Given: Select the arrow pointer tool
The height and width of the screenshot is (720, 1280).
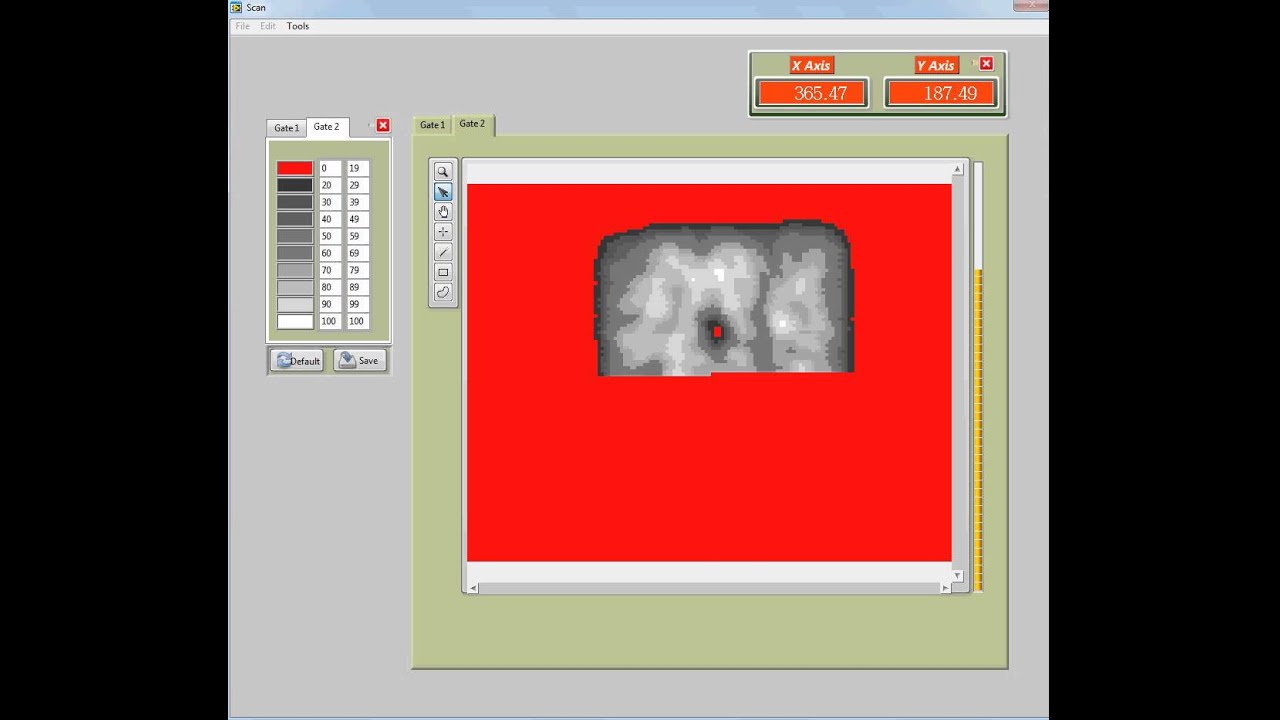Looking at the screenshot, I should coord(443,192).
